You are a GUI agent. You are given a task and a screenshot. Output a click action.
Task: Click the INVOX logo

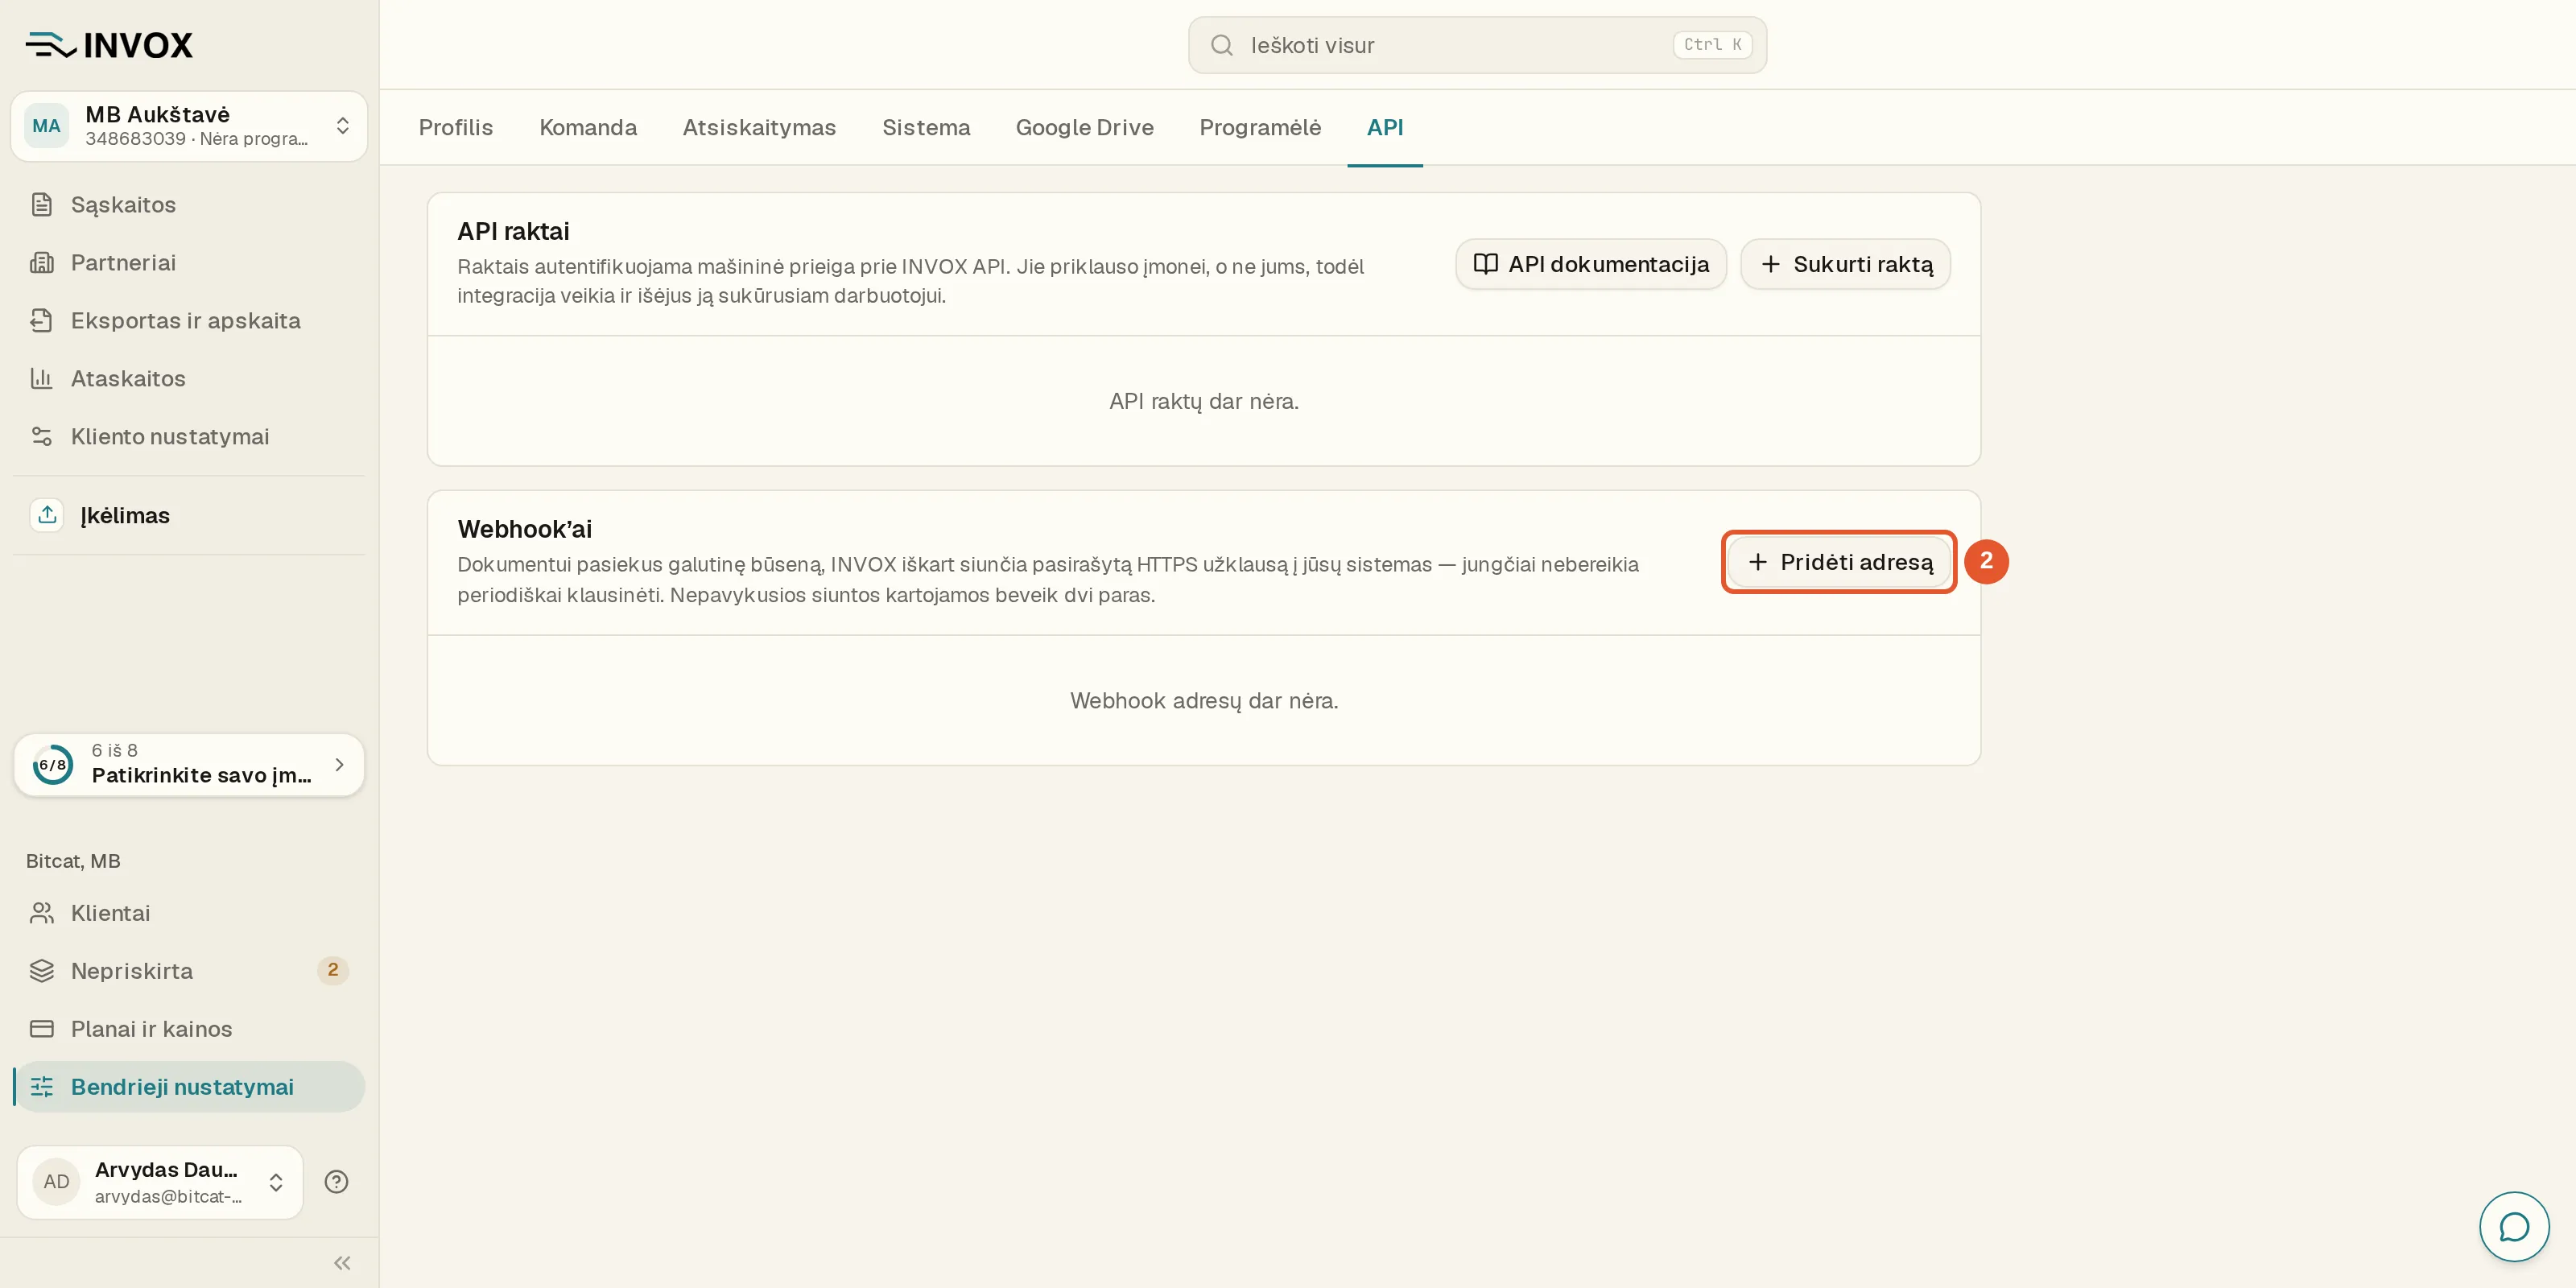[x=109, y=45]
